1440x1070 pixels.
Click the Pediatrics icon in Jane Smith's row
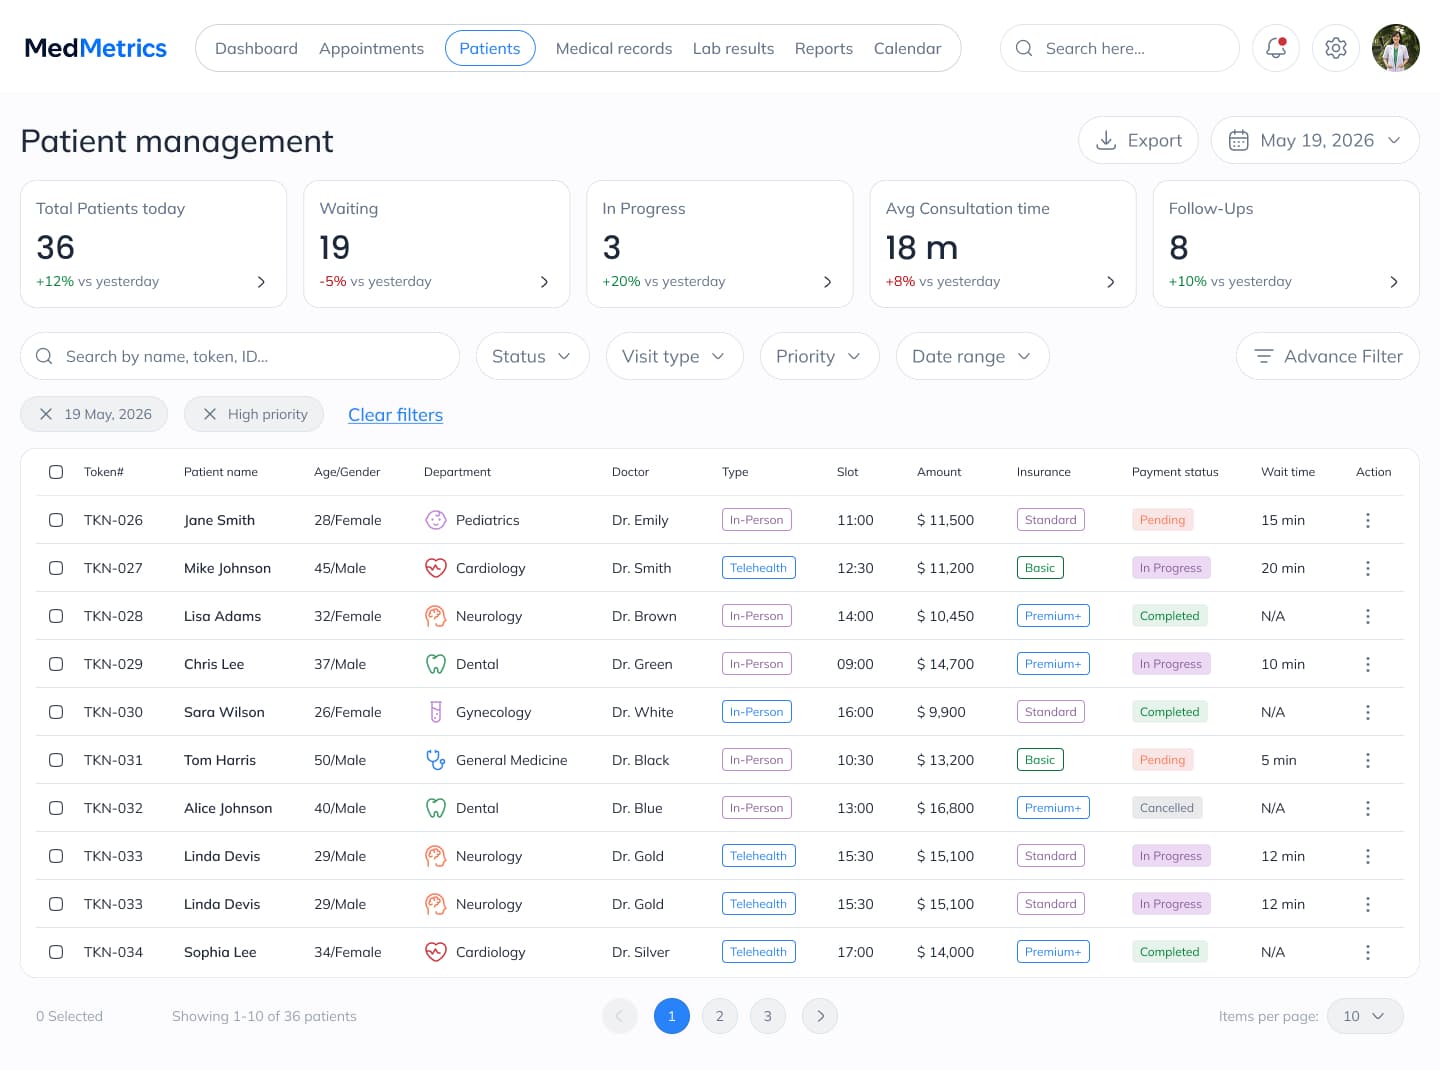[x=435, y=520]
